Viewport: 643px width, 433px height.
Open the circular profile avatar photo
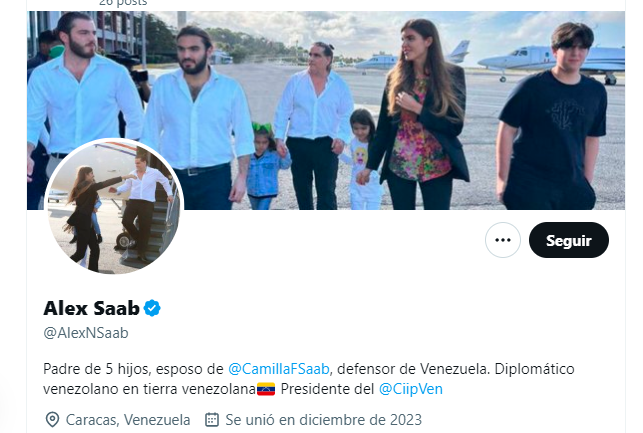point(114,207)
